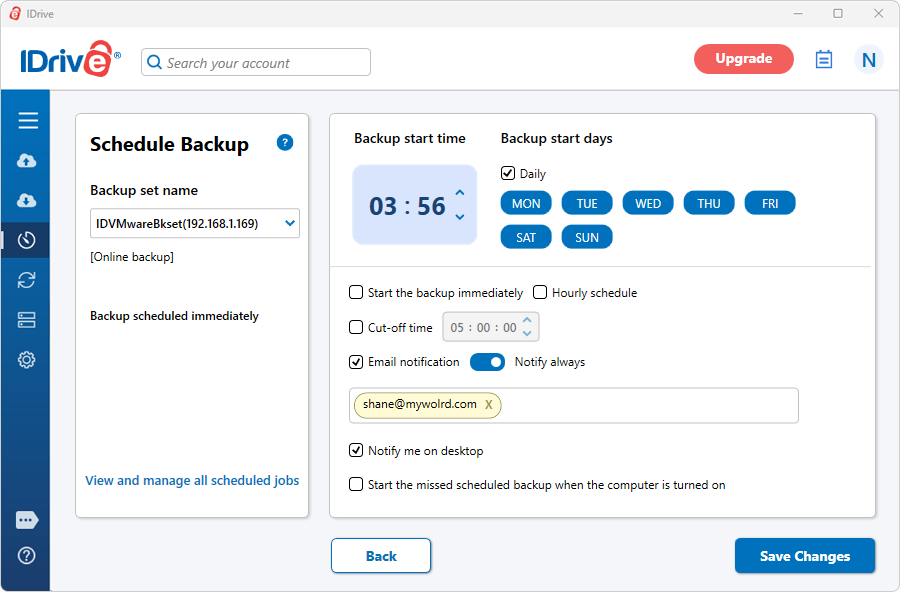900x592 pixels.
Task: Open the N account profile menu
Action: click(868, 60)
